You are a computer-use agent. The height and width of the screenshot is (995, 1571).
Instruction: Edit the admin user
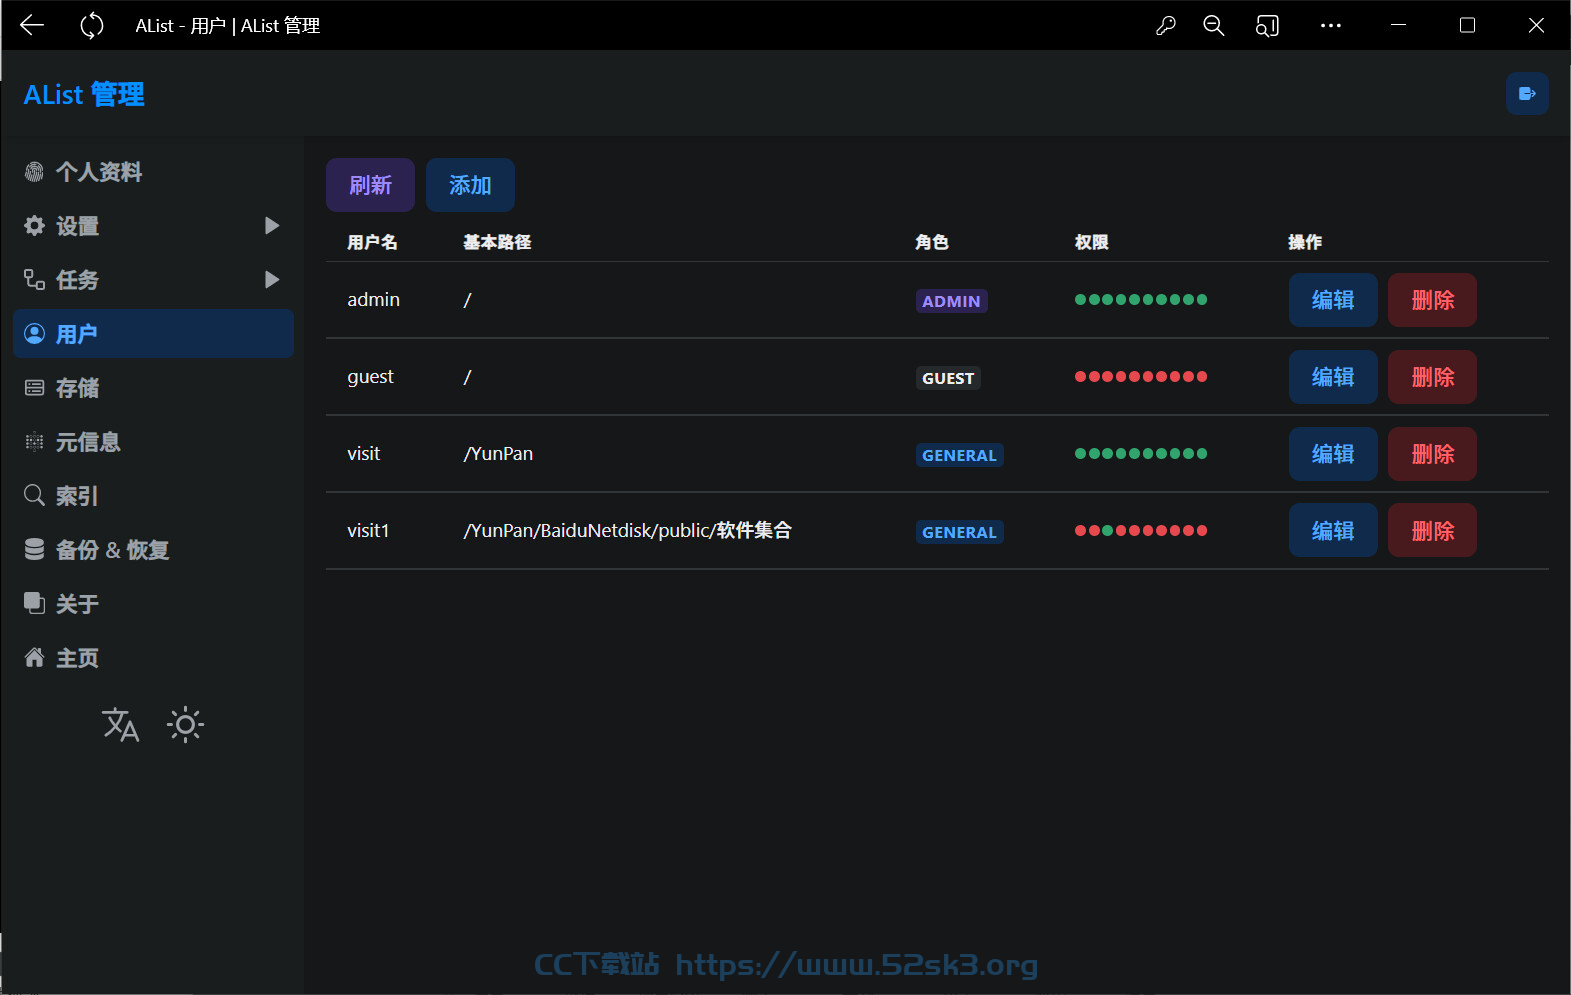tap(1333, 300)
